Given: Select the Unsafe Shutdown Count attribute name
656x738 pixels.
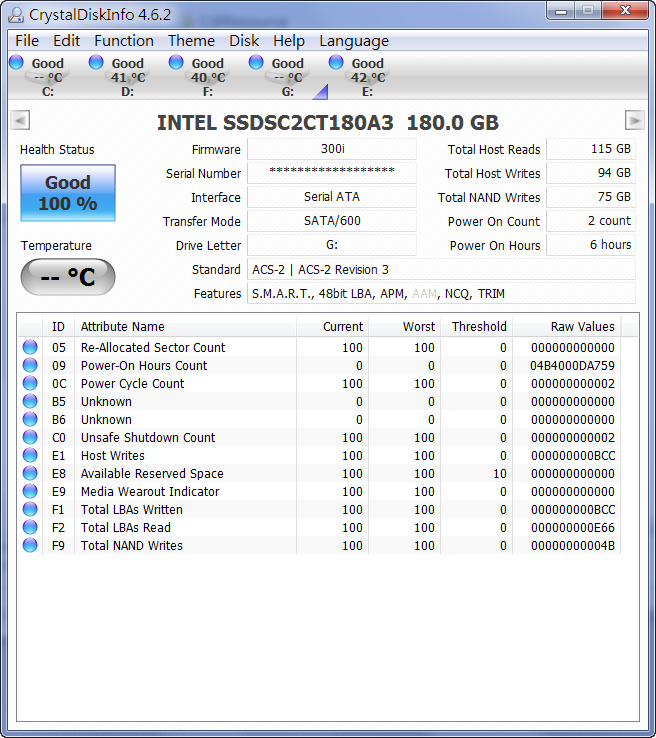Looking at the screenshot, I should (148, 437).
